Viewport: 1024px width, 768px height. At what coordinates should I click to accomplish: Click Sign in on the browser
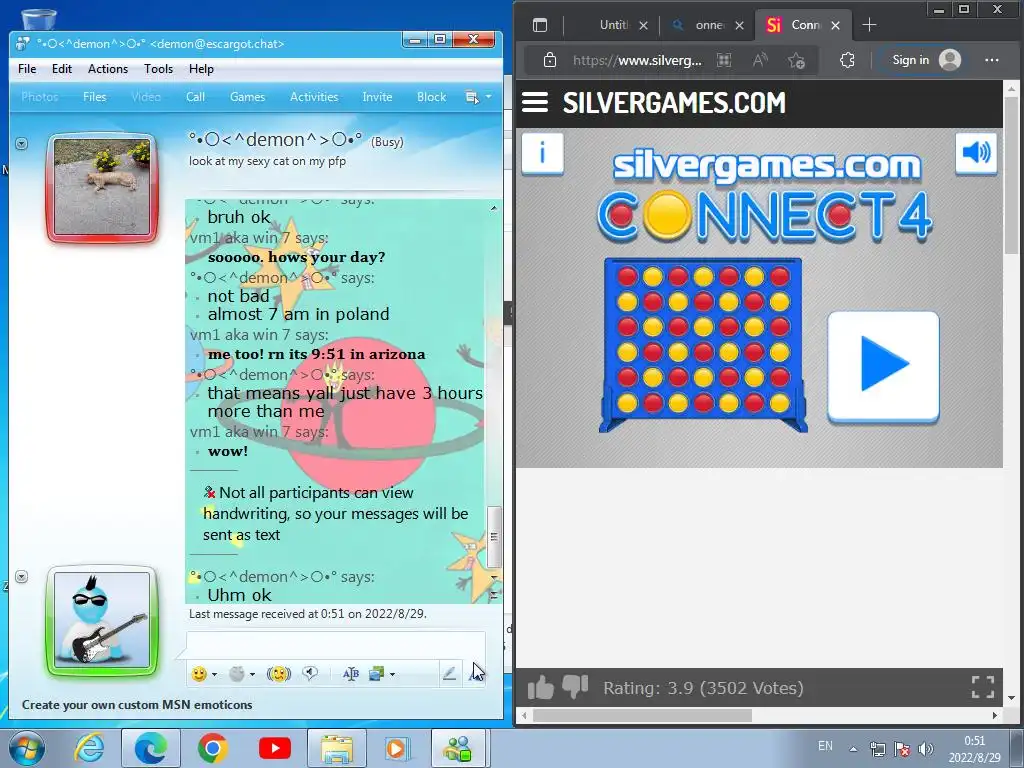click(x=927, y=60)
